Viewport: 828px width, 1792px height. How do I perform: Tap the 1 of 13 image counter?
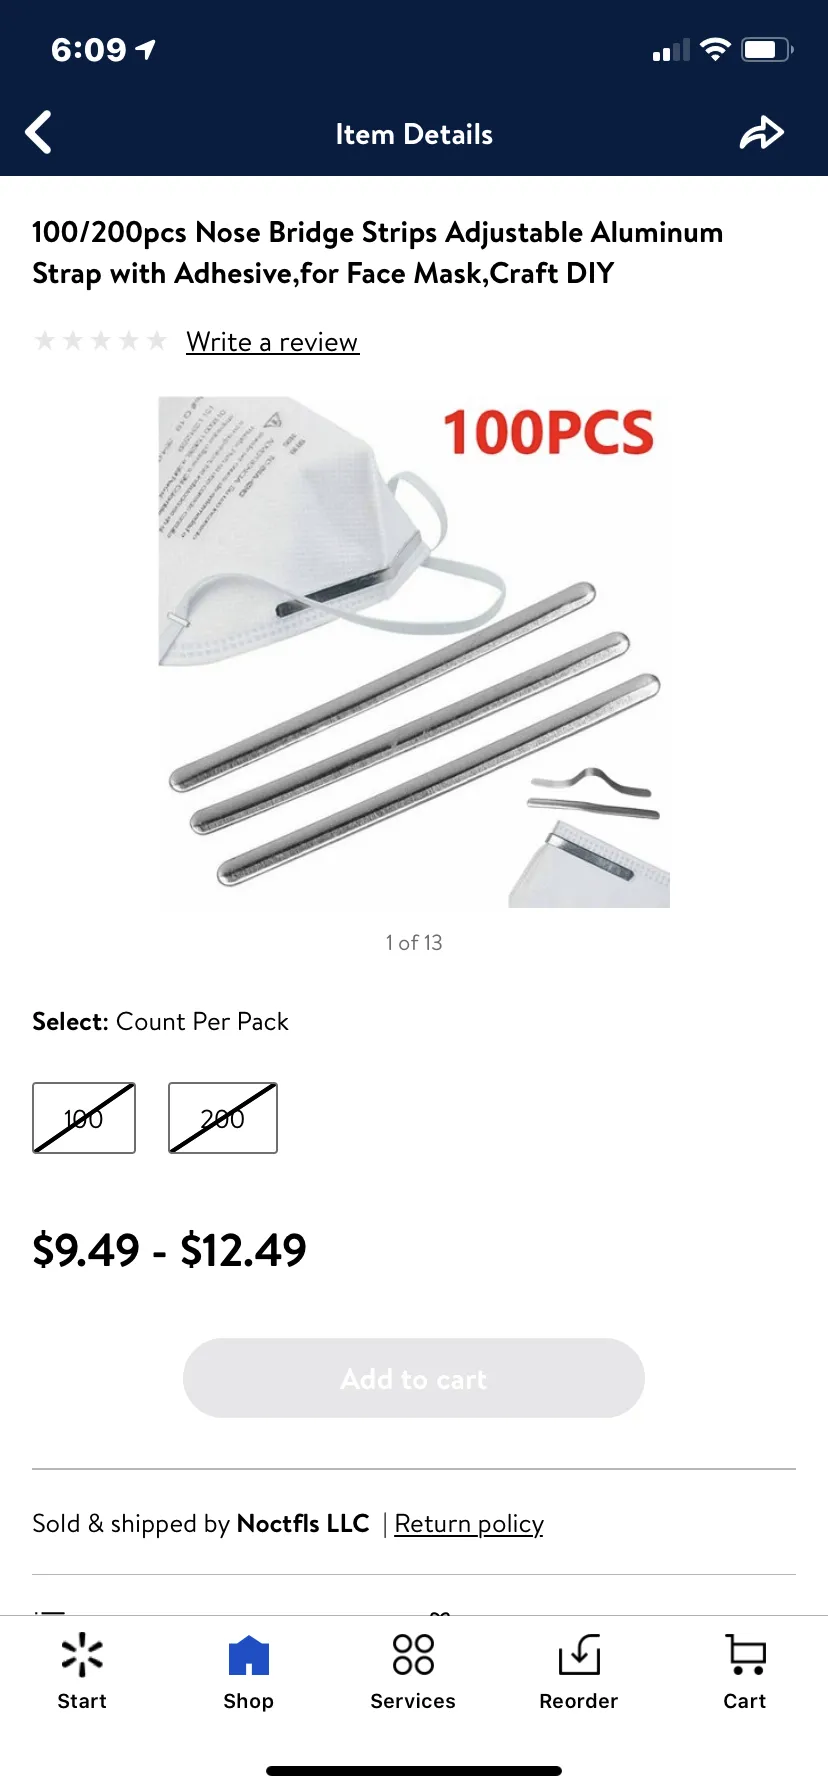coord(414,943)
